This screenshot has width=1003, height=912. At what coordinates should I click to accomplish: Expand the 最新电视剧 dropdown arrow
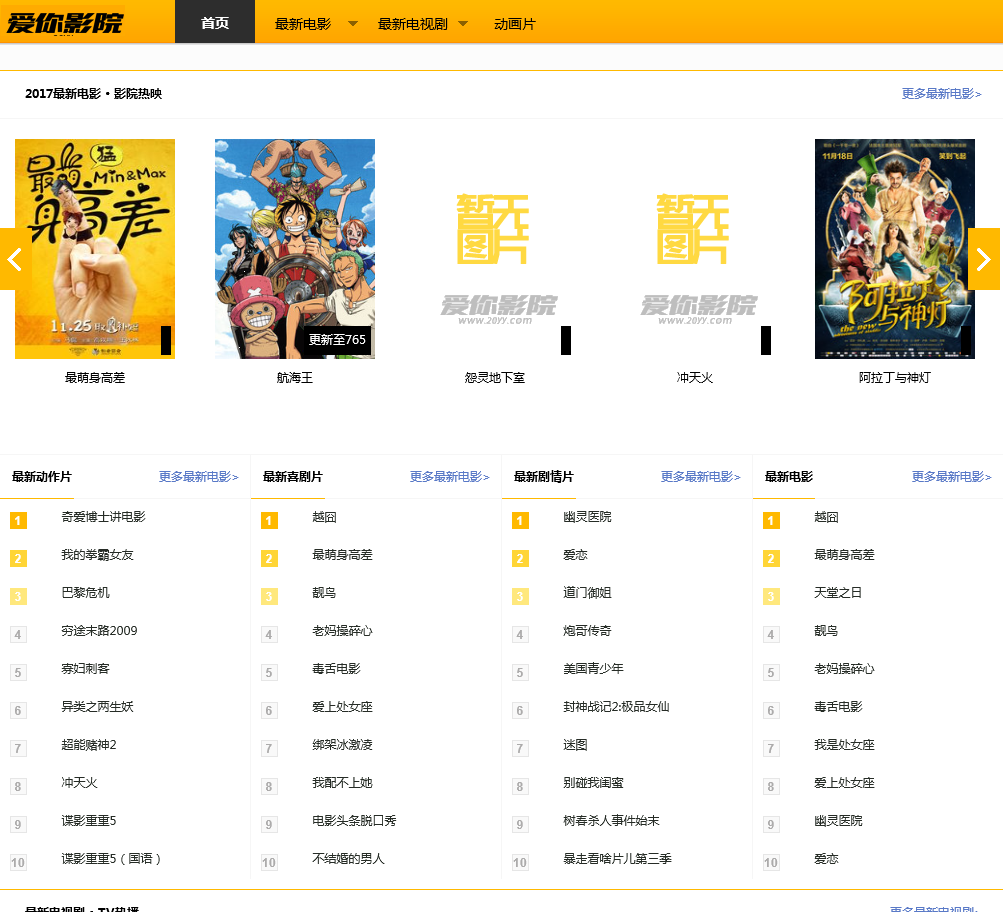(463, 24)
